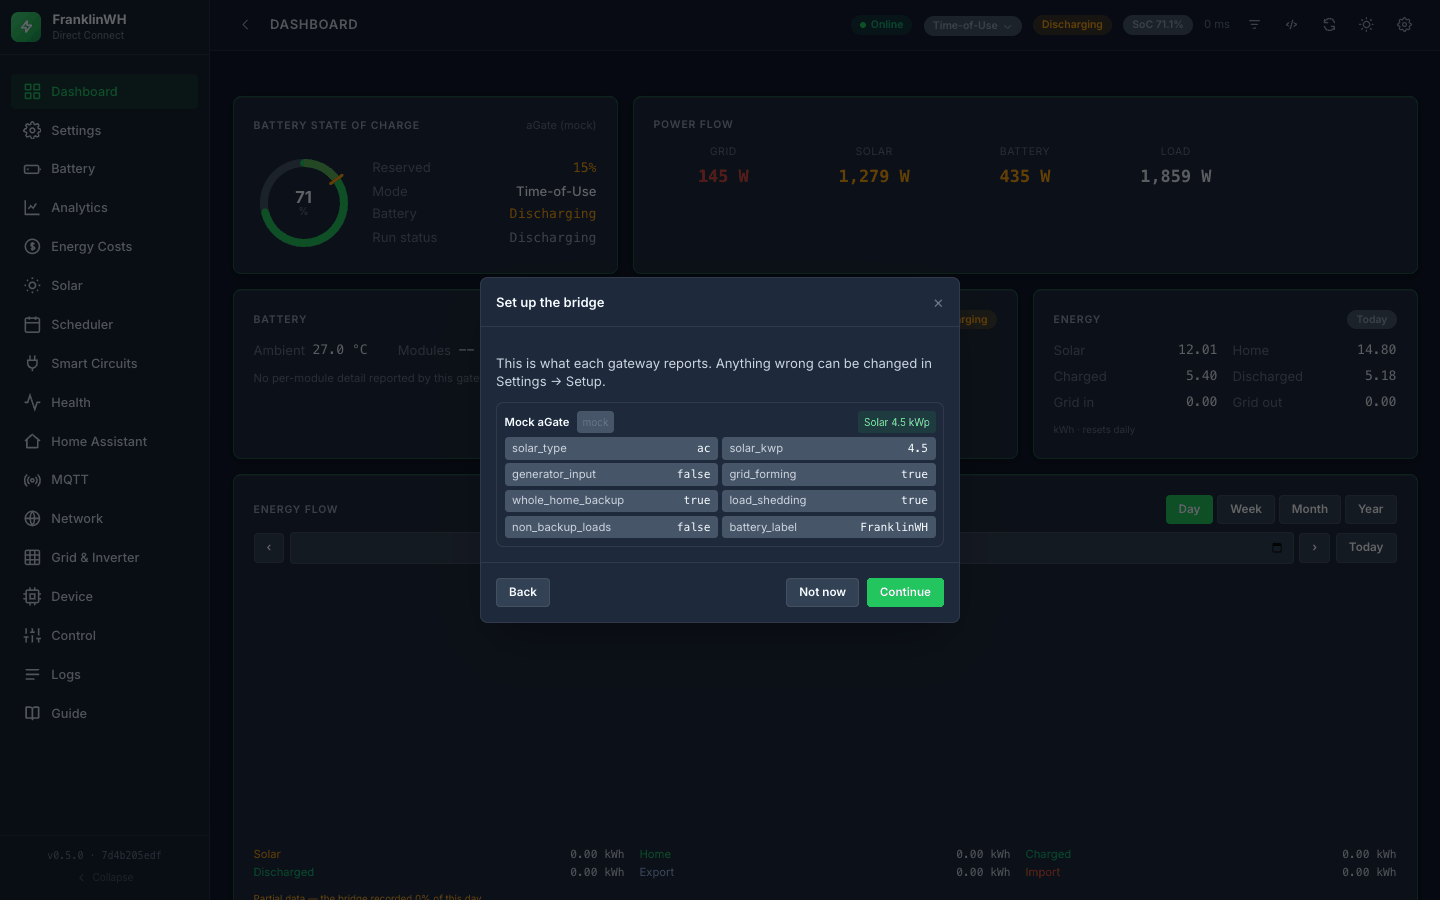Open the Control page
The height and width of the screenshot is (900, 1440).
click(104, 636)
